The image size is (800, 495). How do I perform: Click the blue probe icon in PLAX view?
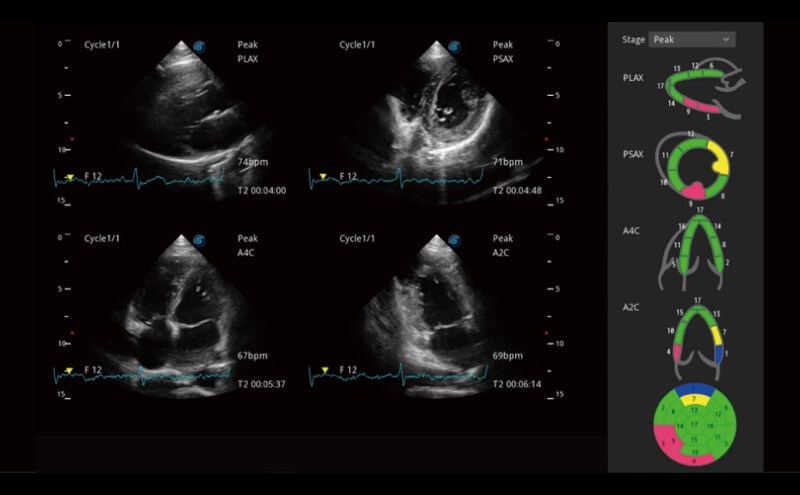pos(200,46)
